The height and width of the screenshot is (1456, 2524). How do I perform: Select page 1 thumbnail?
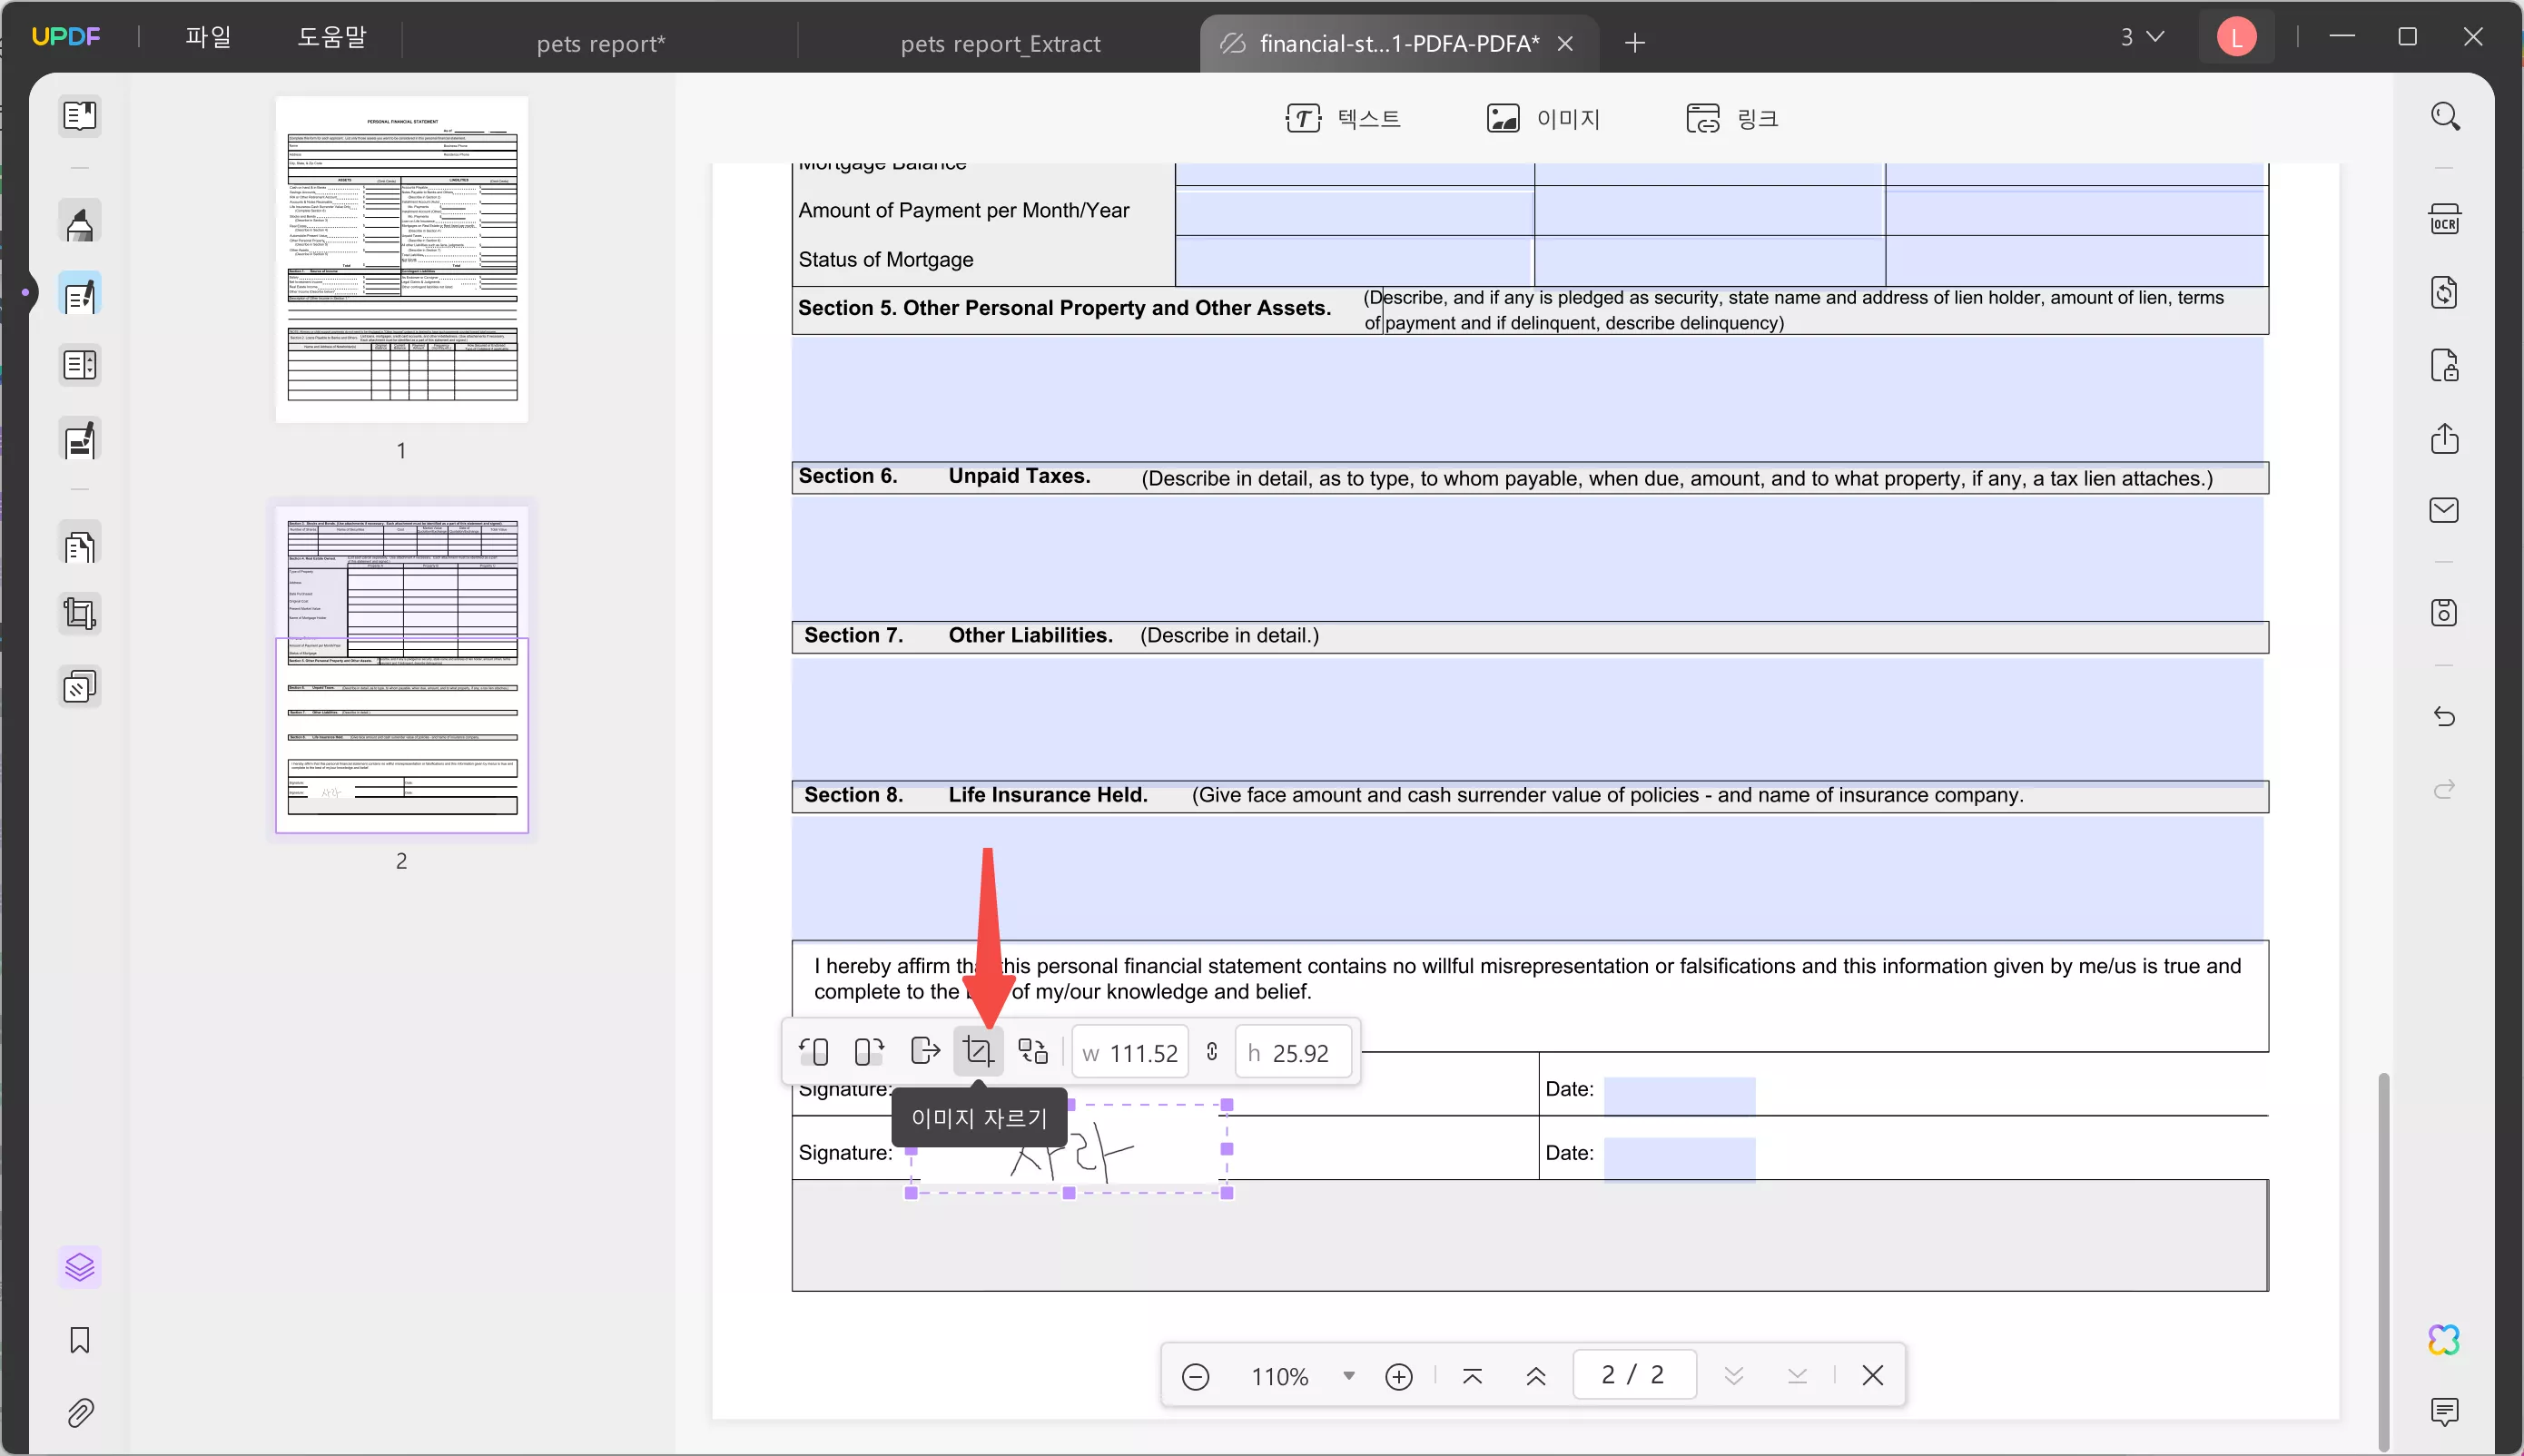(x=402, y=259)
